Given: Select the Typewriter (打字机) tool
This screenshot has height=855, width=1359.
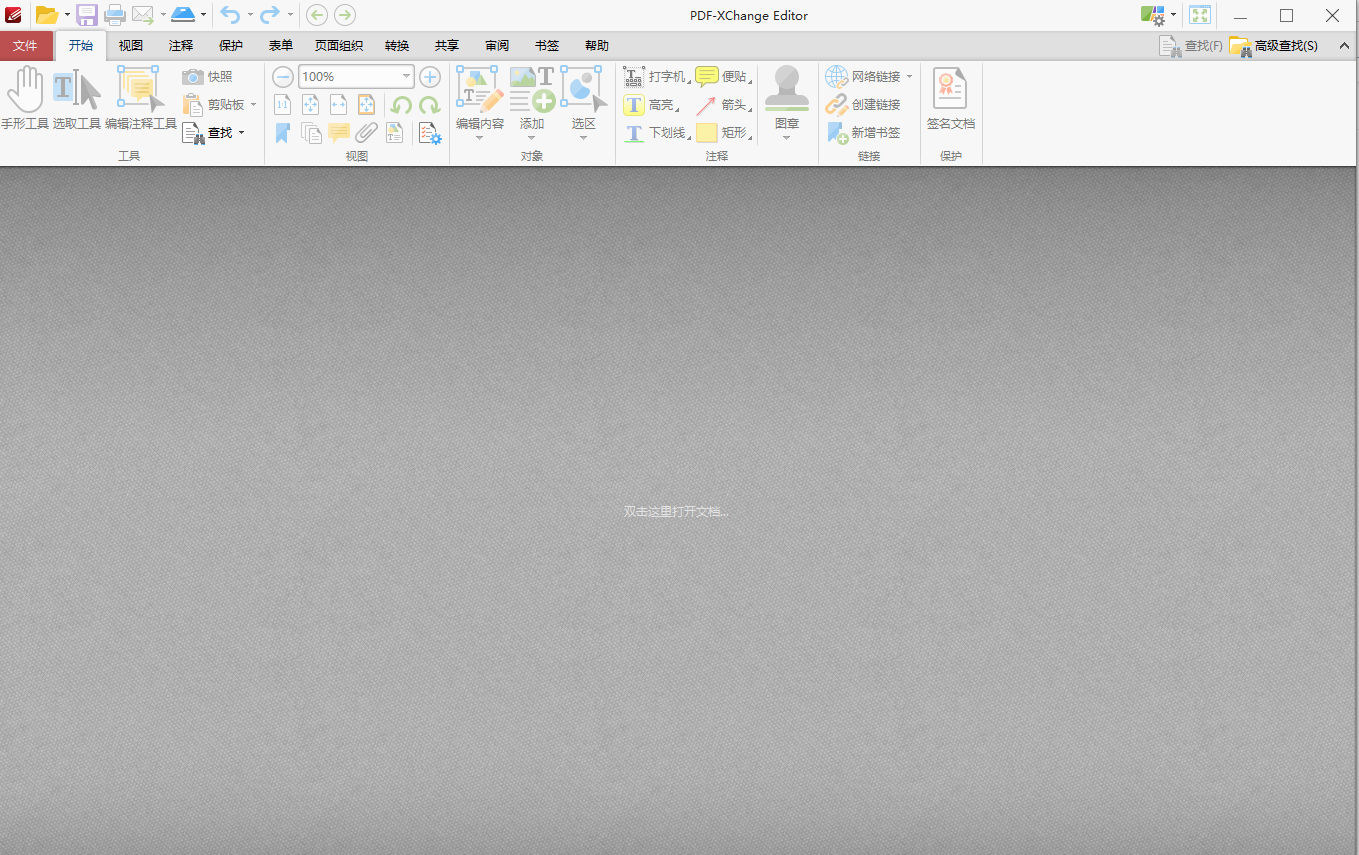Looking at the screenshot, I should [634, 77].
